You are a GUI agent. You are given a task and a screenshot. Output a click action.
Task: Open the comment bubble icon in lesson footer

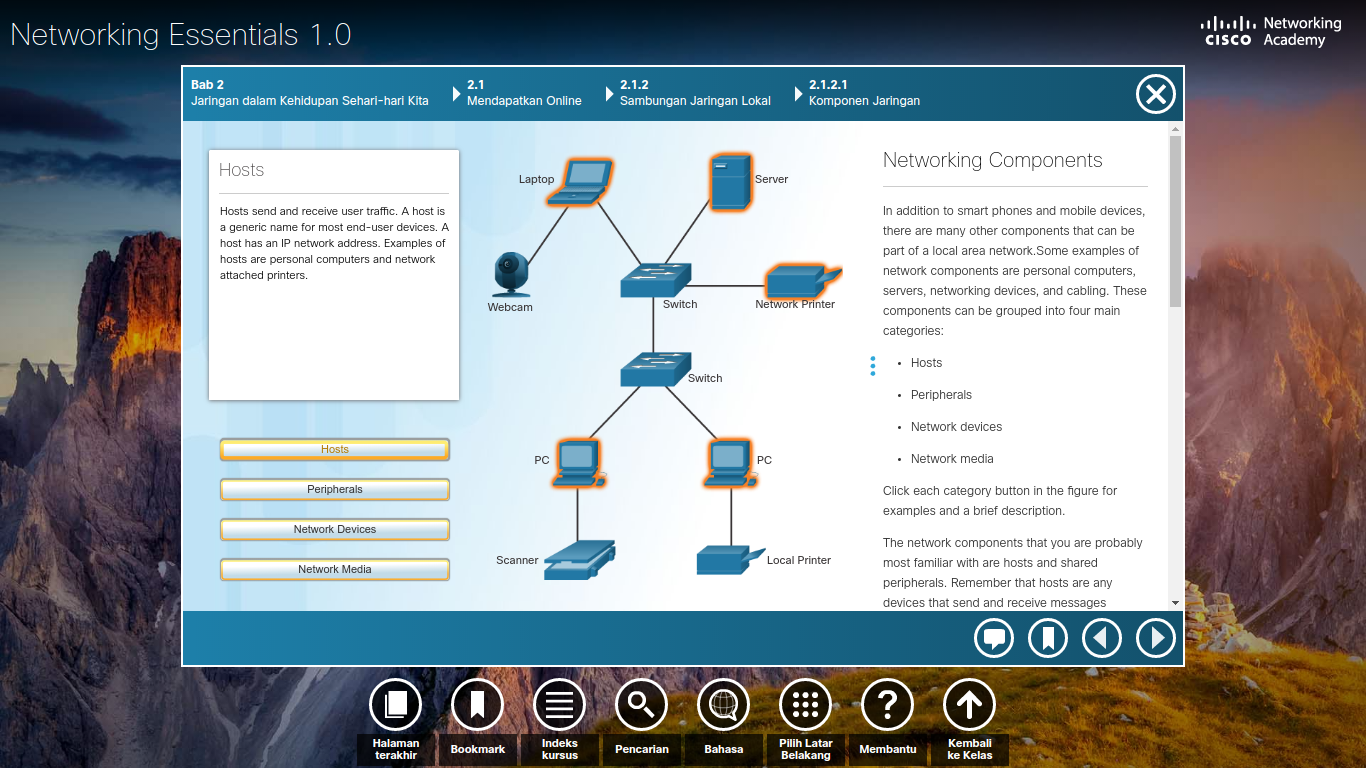(x=994, y=637)
